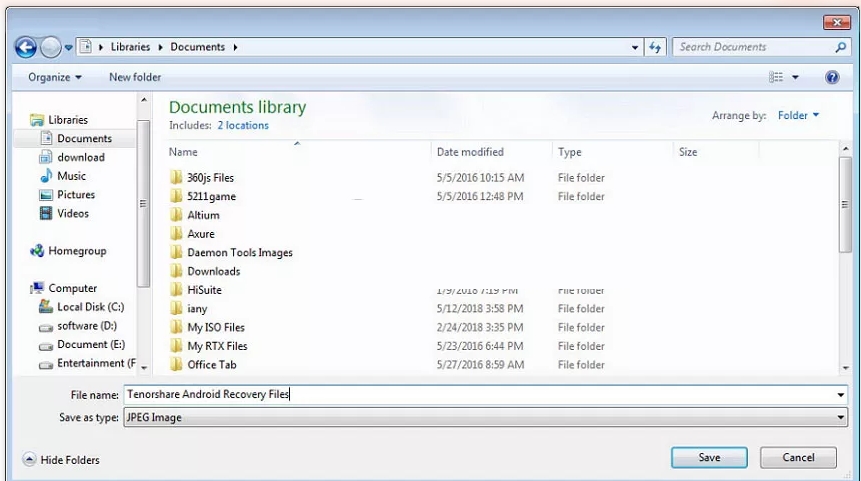Open Homegroup in navigation pane

click(77, 251)
